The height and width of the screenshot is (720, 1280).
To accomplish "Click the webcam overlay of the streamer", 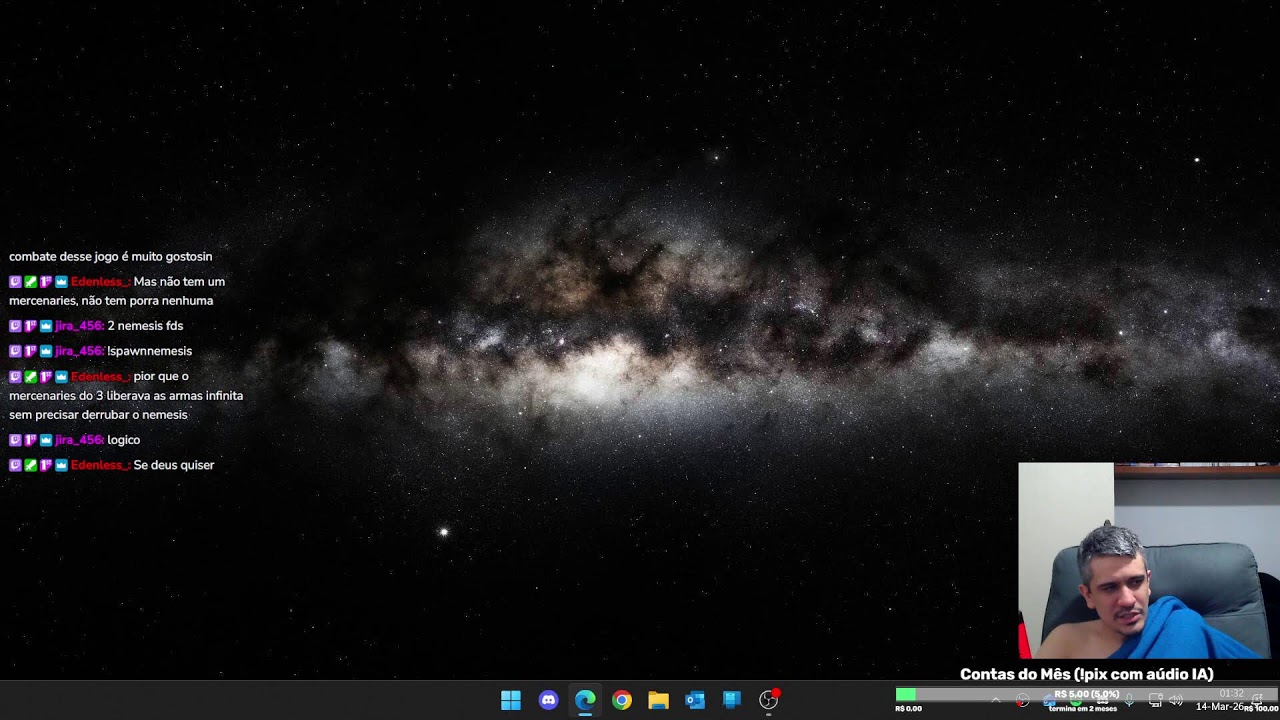I will (1149, 560).
